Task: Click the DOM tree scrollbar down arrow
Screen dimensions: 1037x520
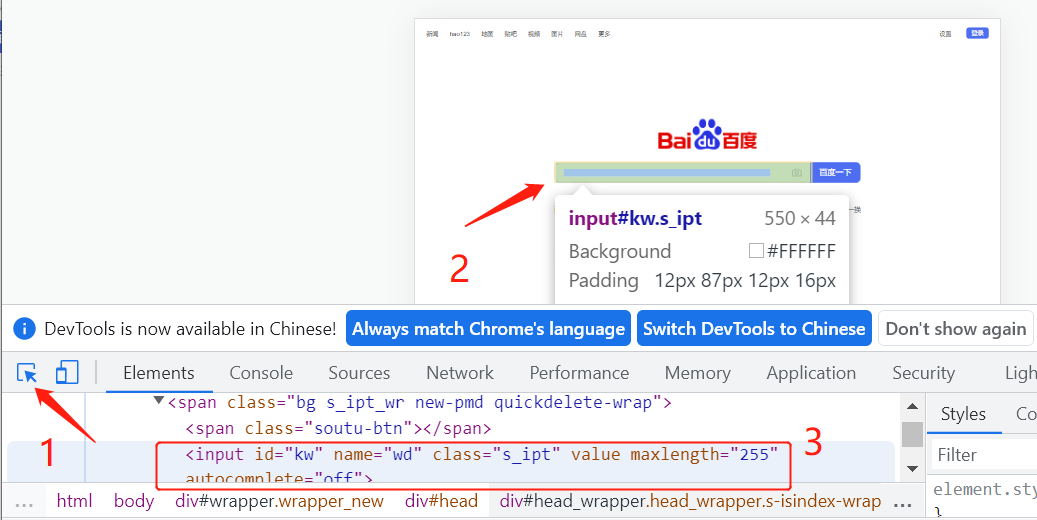Action: [x=913, y=469]
